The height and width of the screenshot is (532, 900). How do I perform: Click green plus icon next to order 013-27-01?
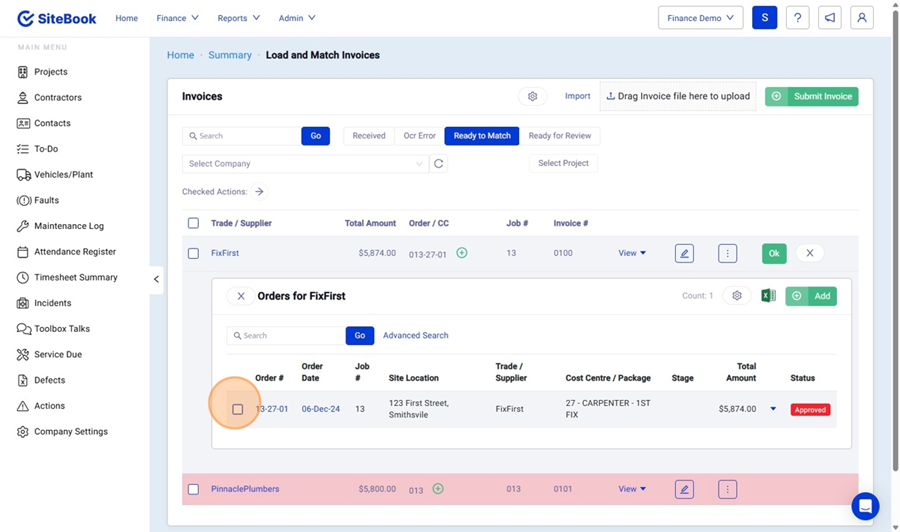coord(462,253)
